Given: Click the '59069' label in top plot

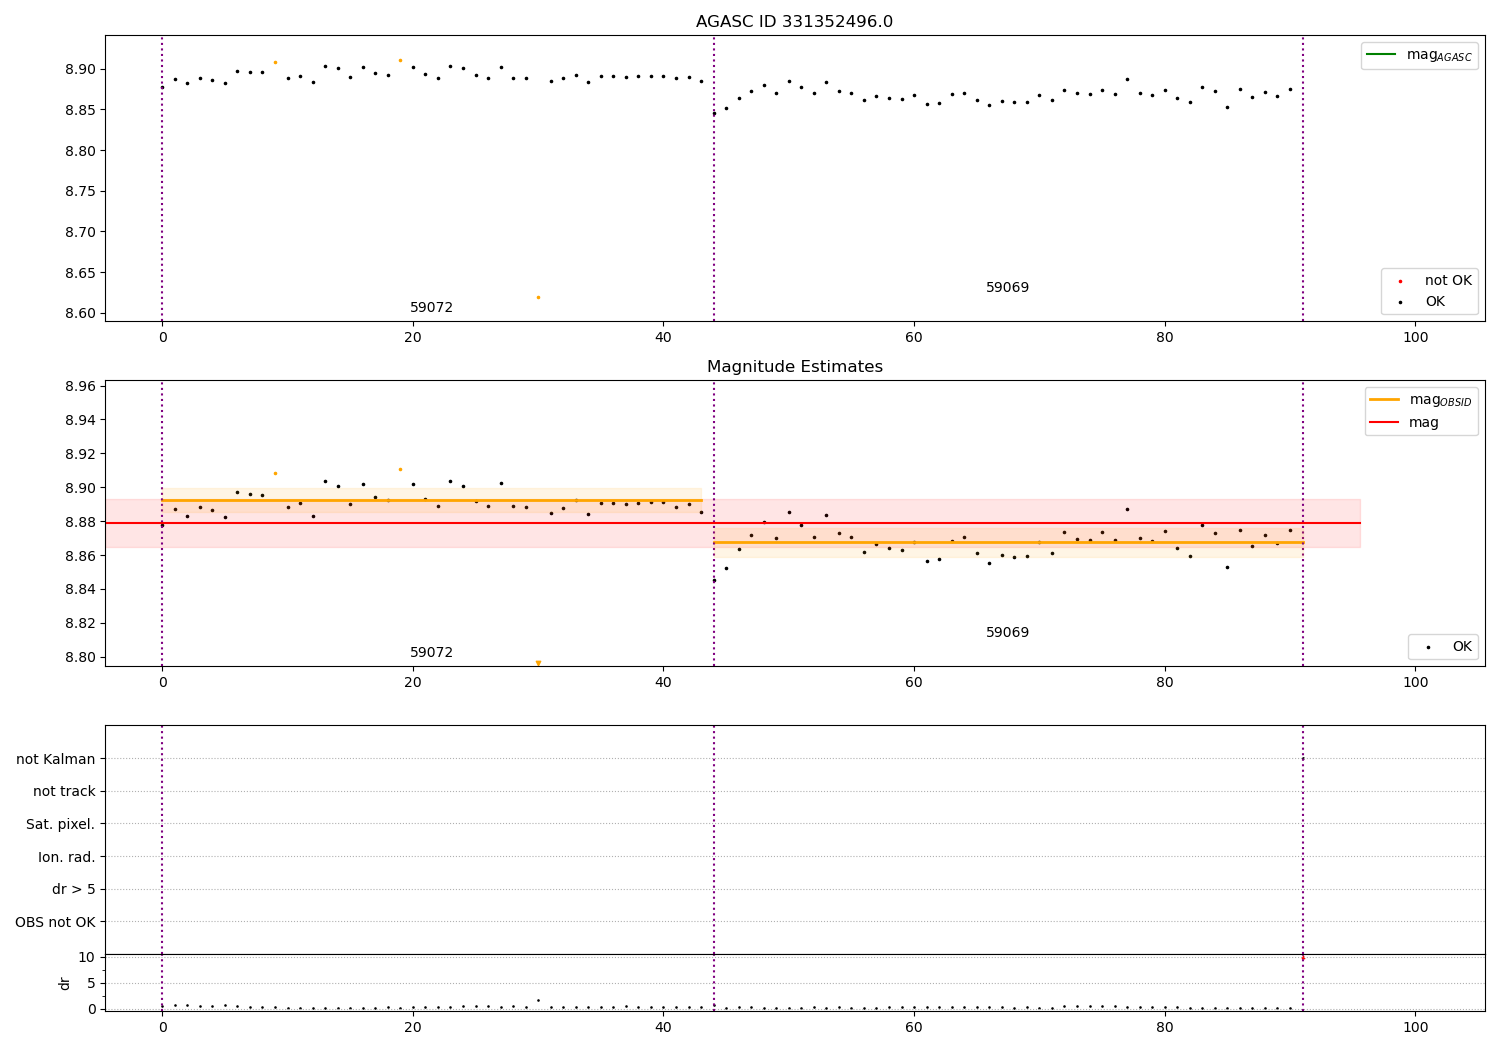Looking at the screenshot, I should point(1007,288).
